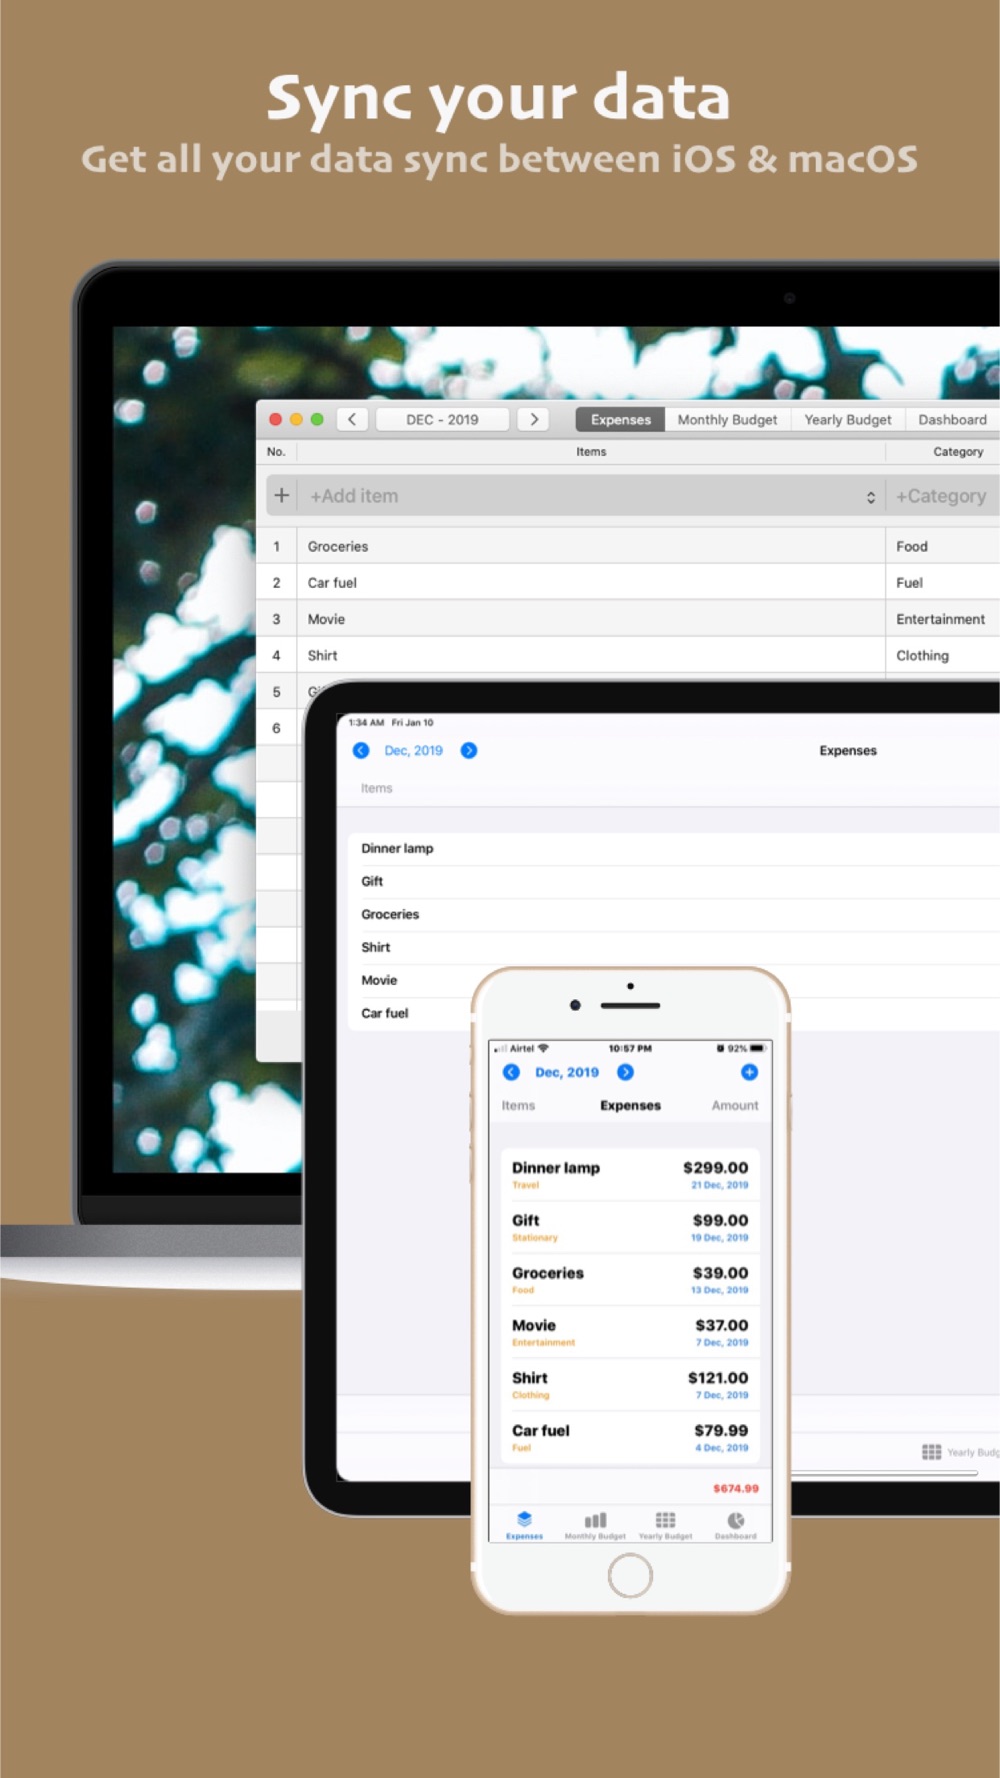
Task: Click the Food category cell
Action: tap(942, 546)
